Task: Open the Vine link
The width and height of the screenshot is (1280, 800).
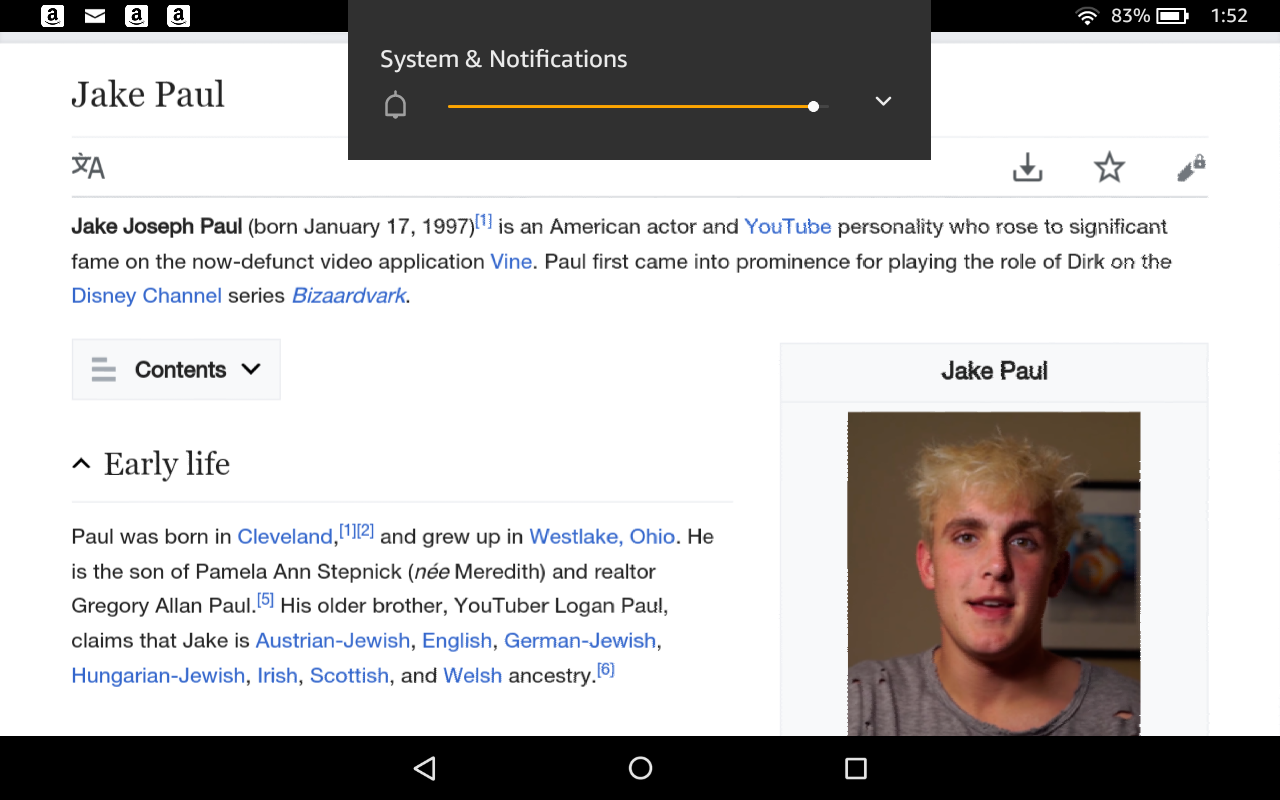Action: click(x=511, y=261)
